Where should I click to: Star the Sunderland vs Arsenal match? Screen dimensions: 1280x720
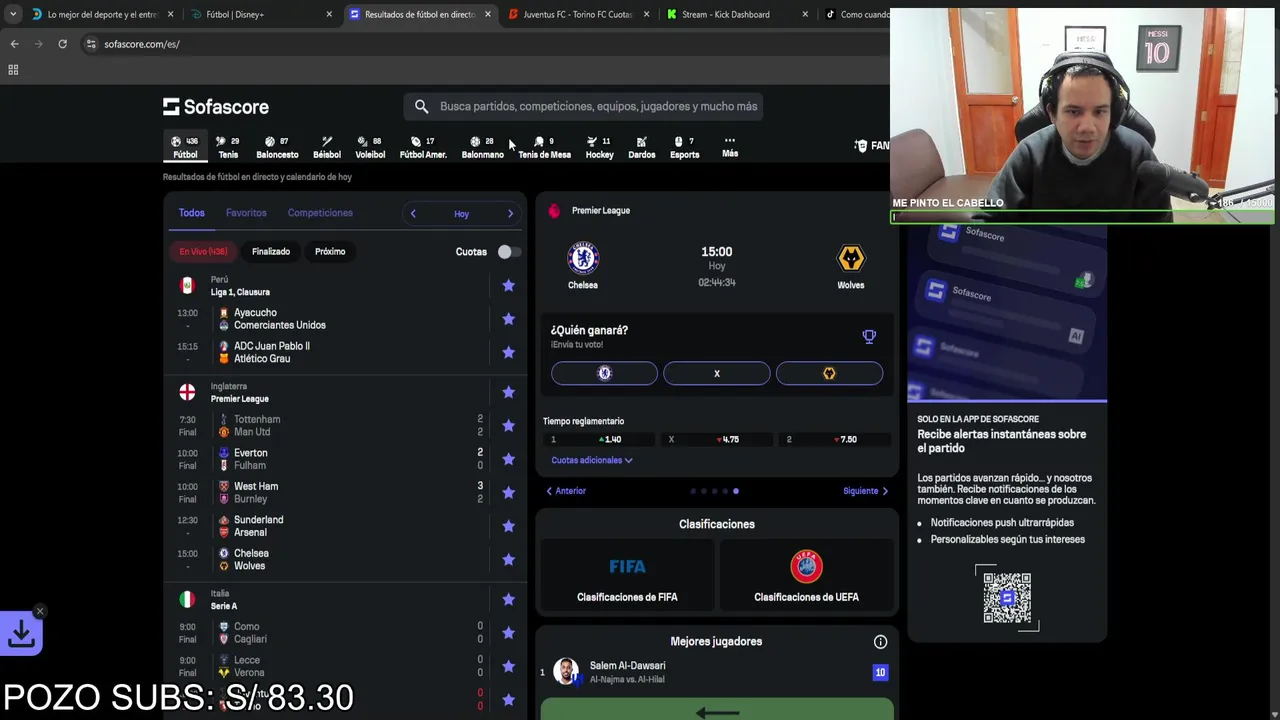508,526
